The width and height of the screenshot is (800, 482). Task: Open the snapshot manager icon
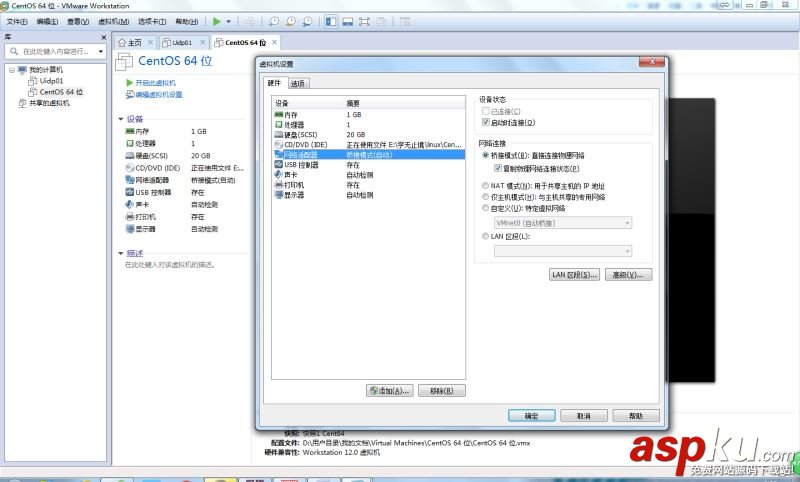tap(307, 21)
